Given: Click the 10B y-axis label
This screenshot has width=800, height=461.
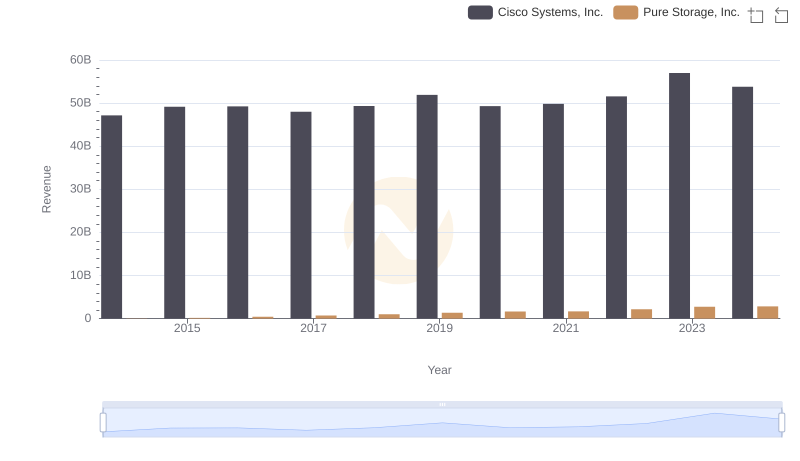Looking at the screenshot, I should (81, 275).
